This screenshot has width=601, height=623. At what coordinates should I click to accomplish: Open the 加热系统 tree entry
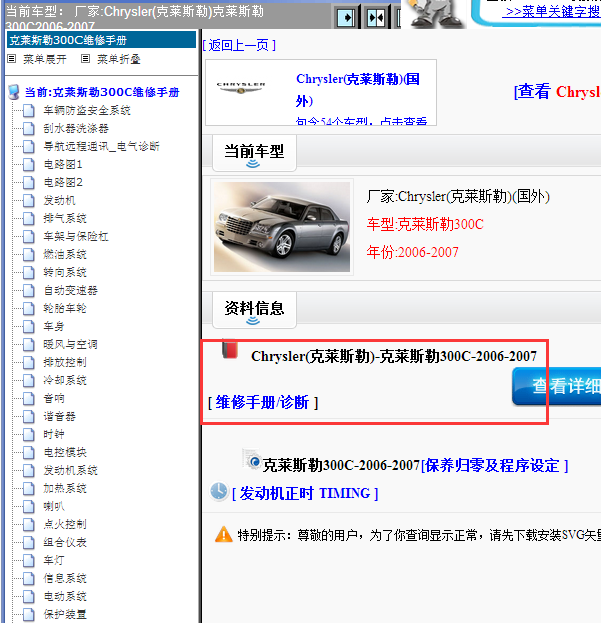(65, 488)
